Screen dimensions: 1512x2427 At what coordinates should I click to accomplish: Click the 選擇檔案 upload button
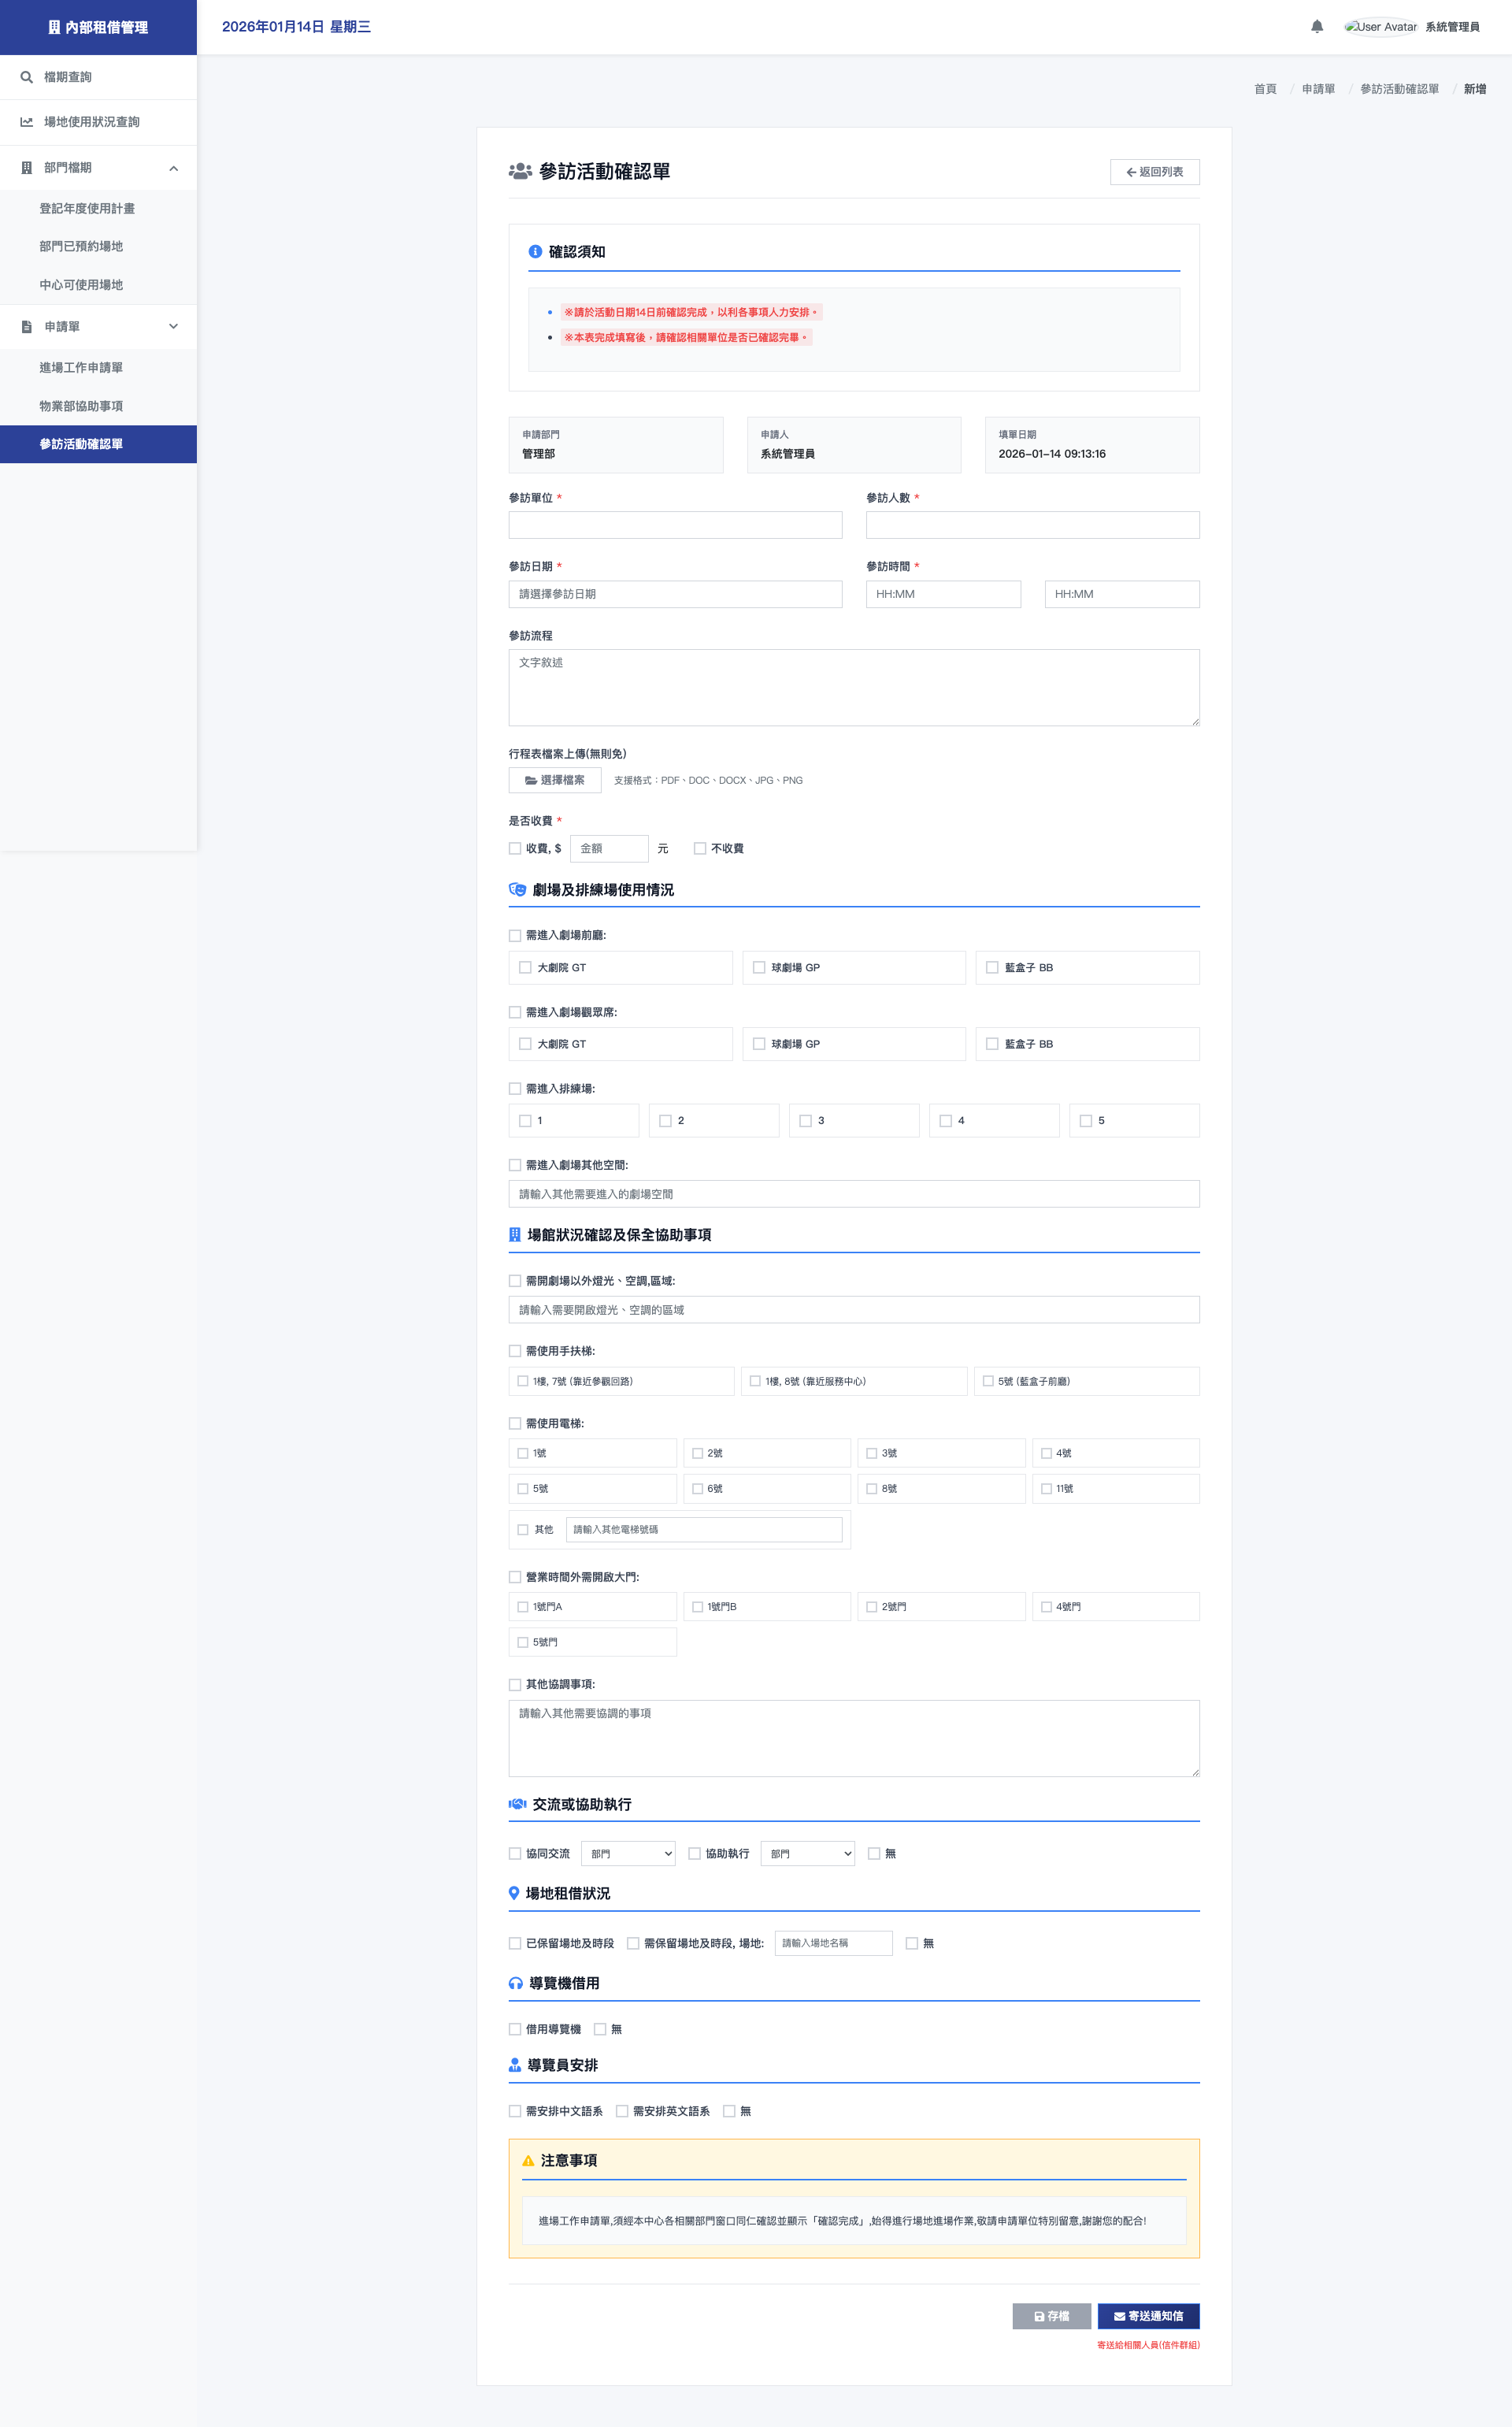coord(555,780)
